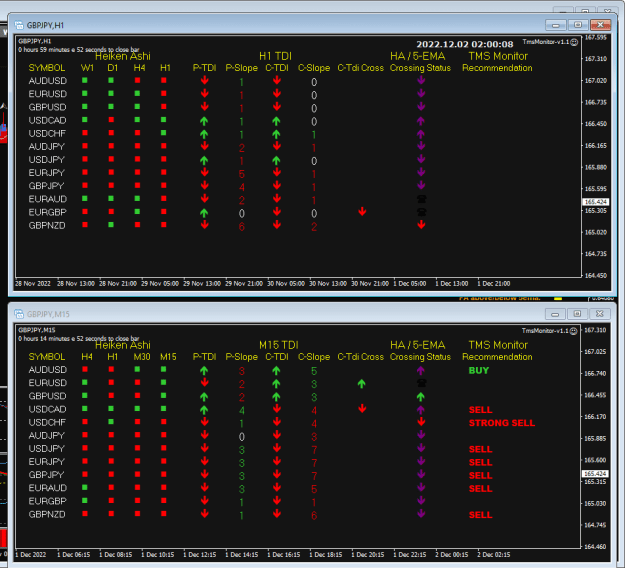The width and height of the screenshot is (625, 568).
Task: Minimize the GBPJPY,M15 chart window
Action: 555,314
